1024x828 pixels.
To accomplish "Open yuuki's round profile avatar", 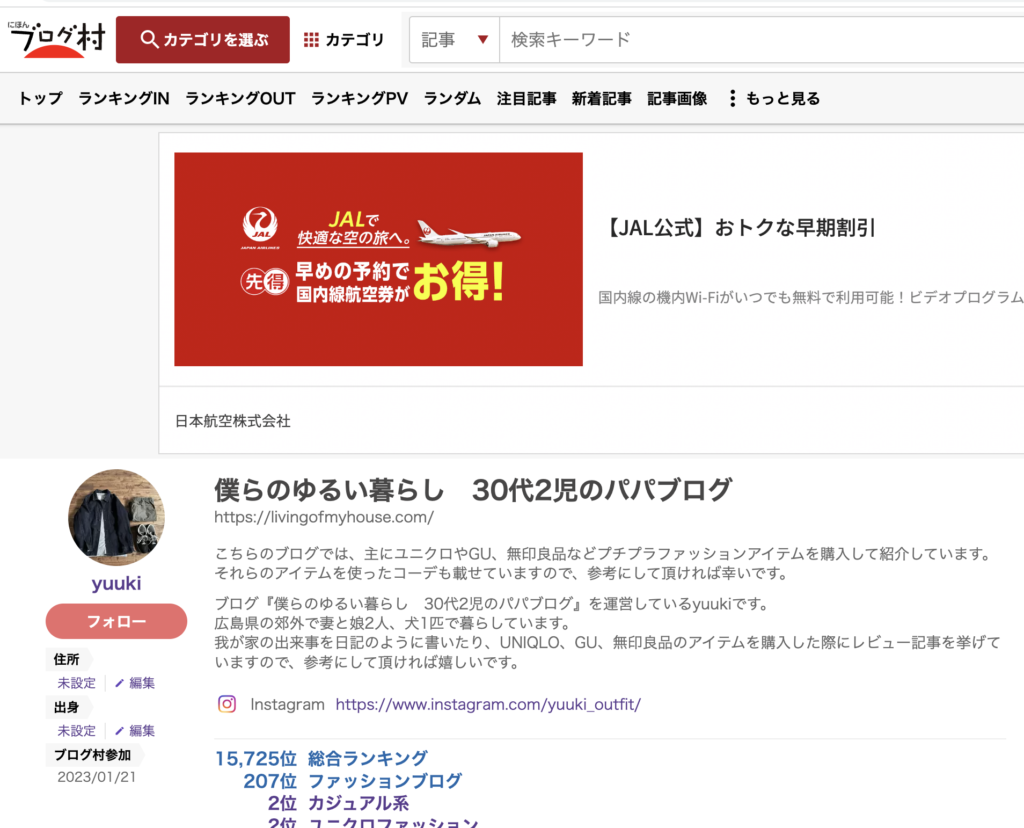I will pyautogui.click(x=116, y=517).
